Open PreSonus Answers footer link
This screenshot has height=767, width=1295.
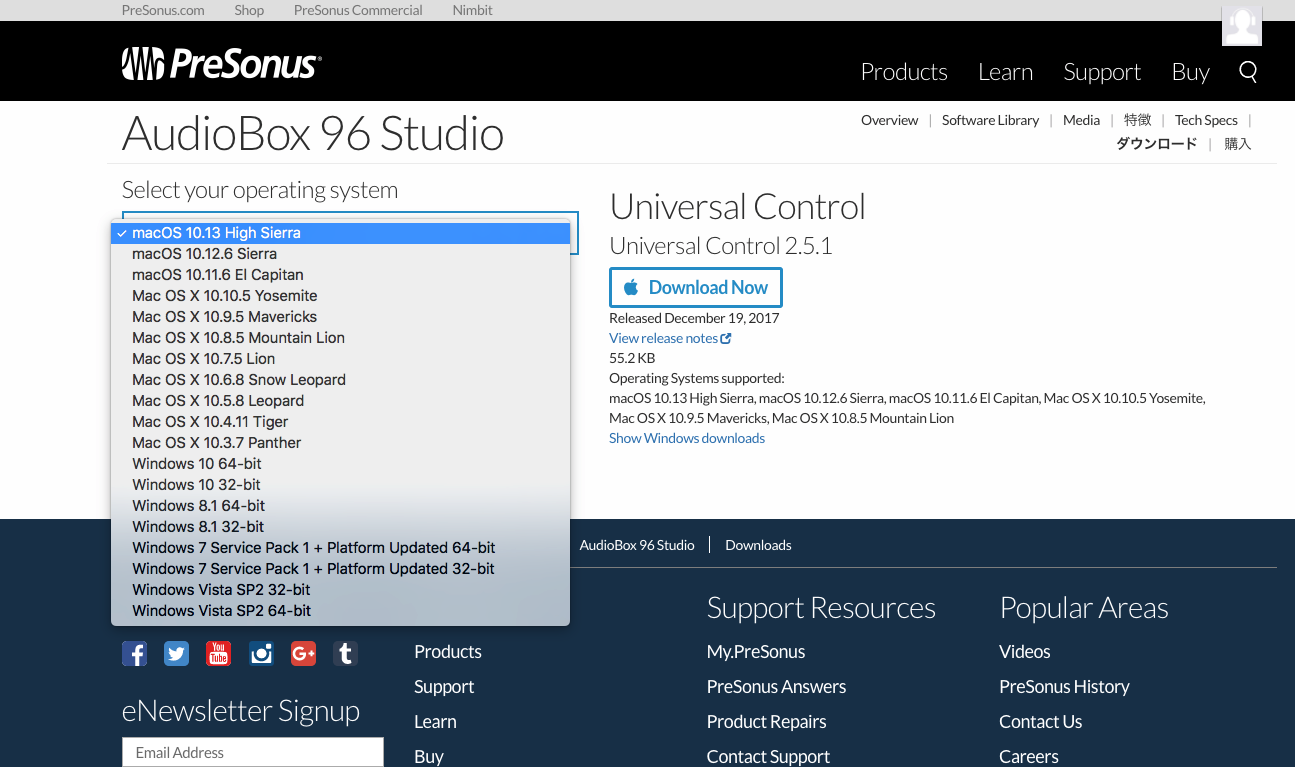click(x=776, y=687)
